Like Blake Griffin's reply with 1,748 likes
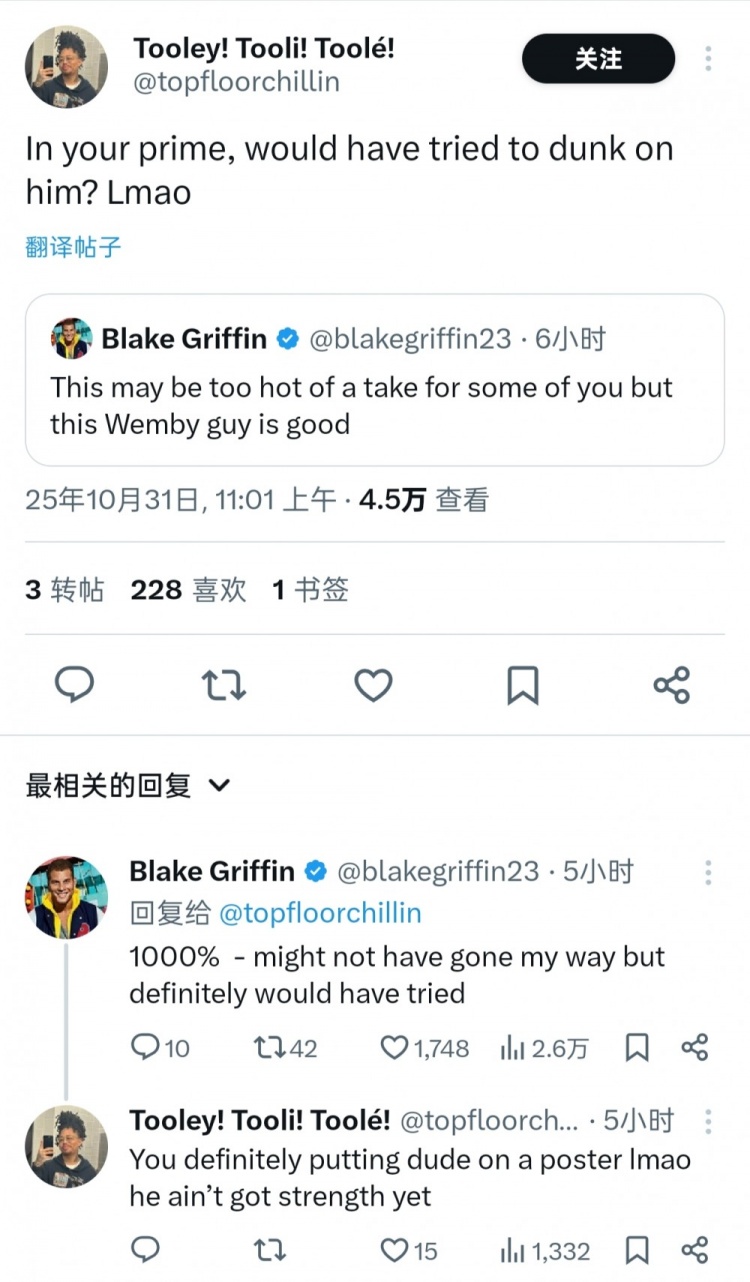 pos(396,1047)
